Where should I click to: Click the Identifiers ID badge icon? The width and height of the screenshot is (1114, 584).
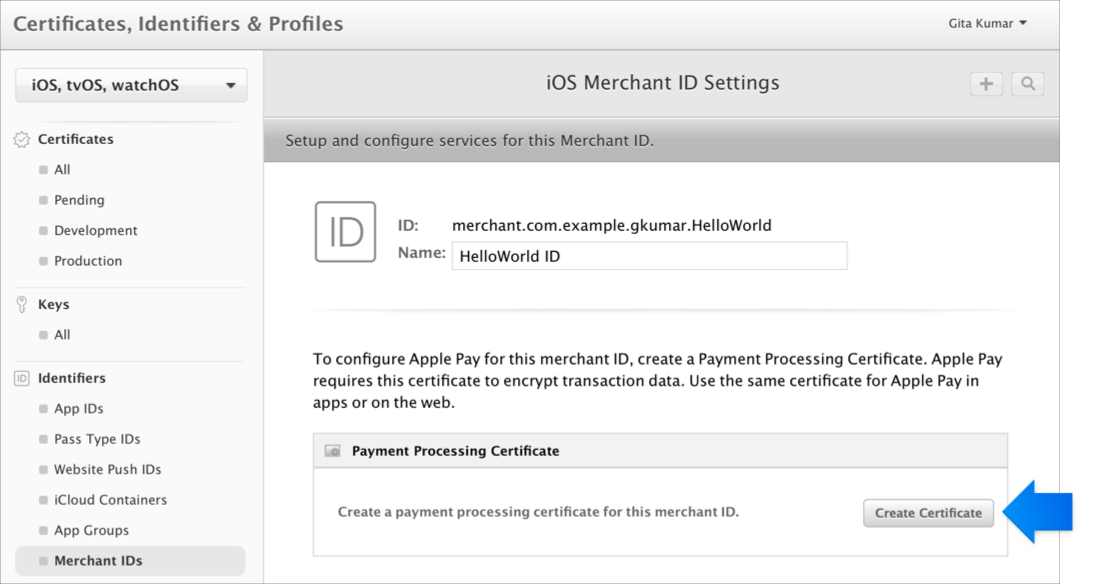click(x=22, y=379)
